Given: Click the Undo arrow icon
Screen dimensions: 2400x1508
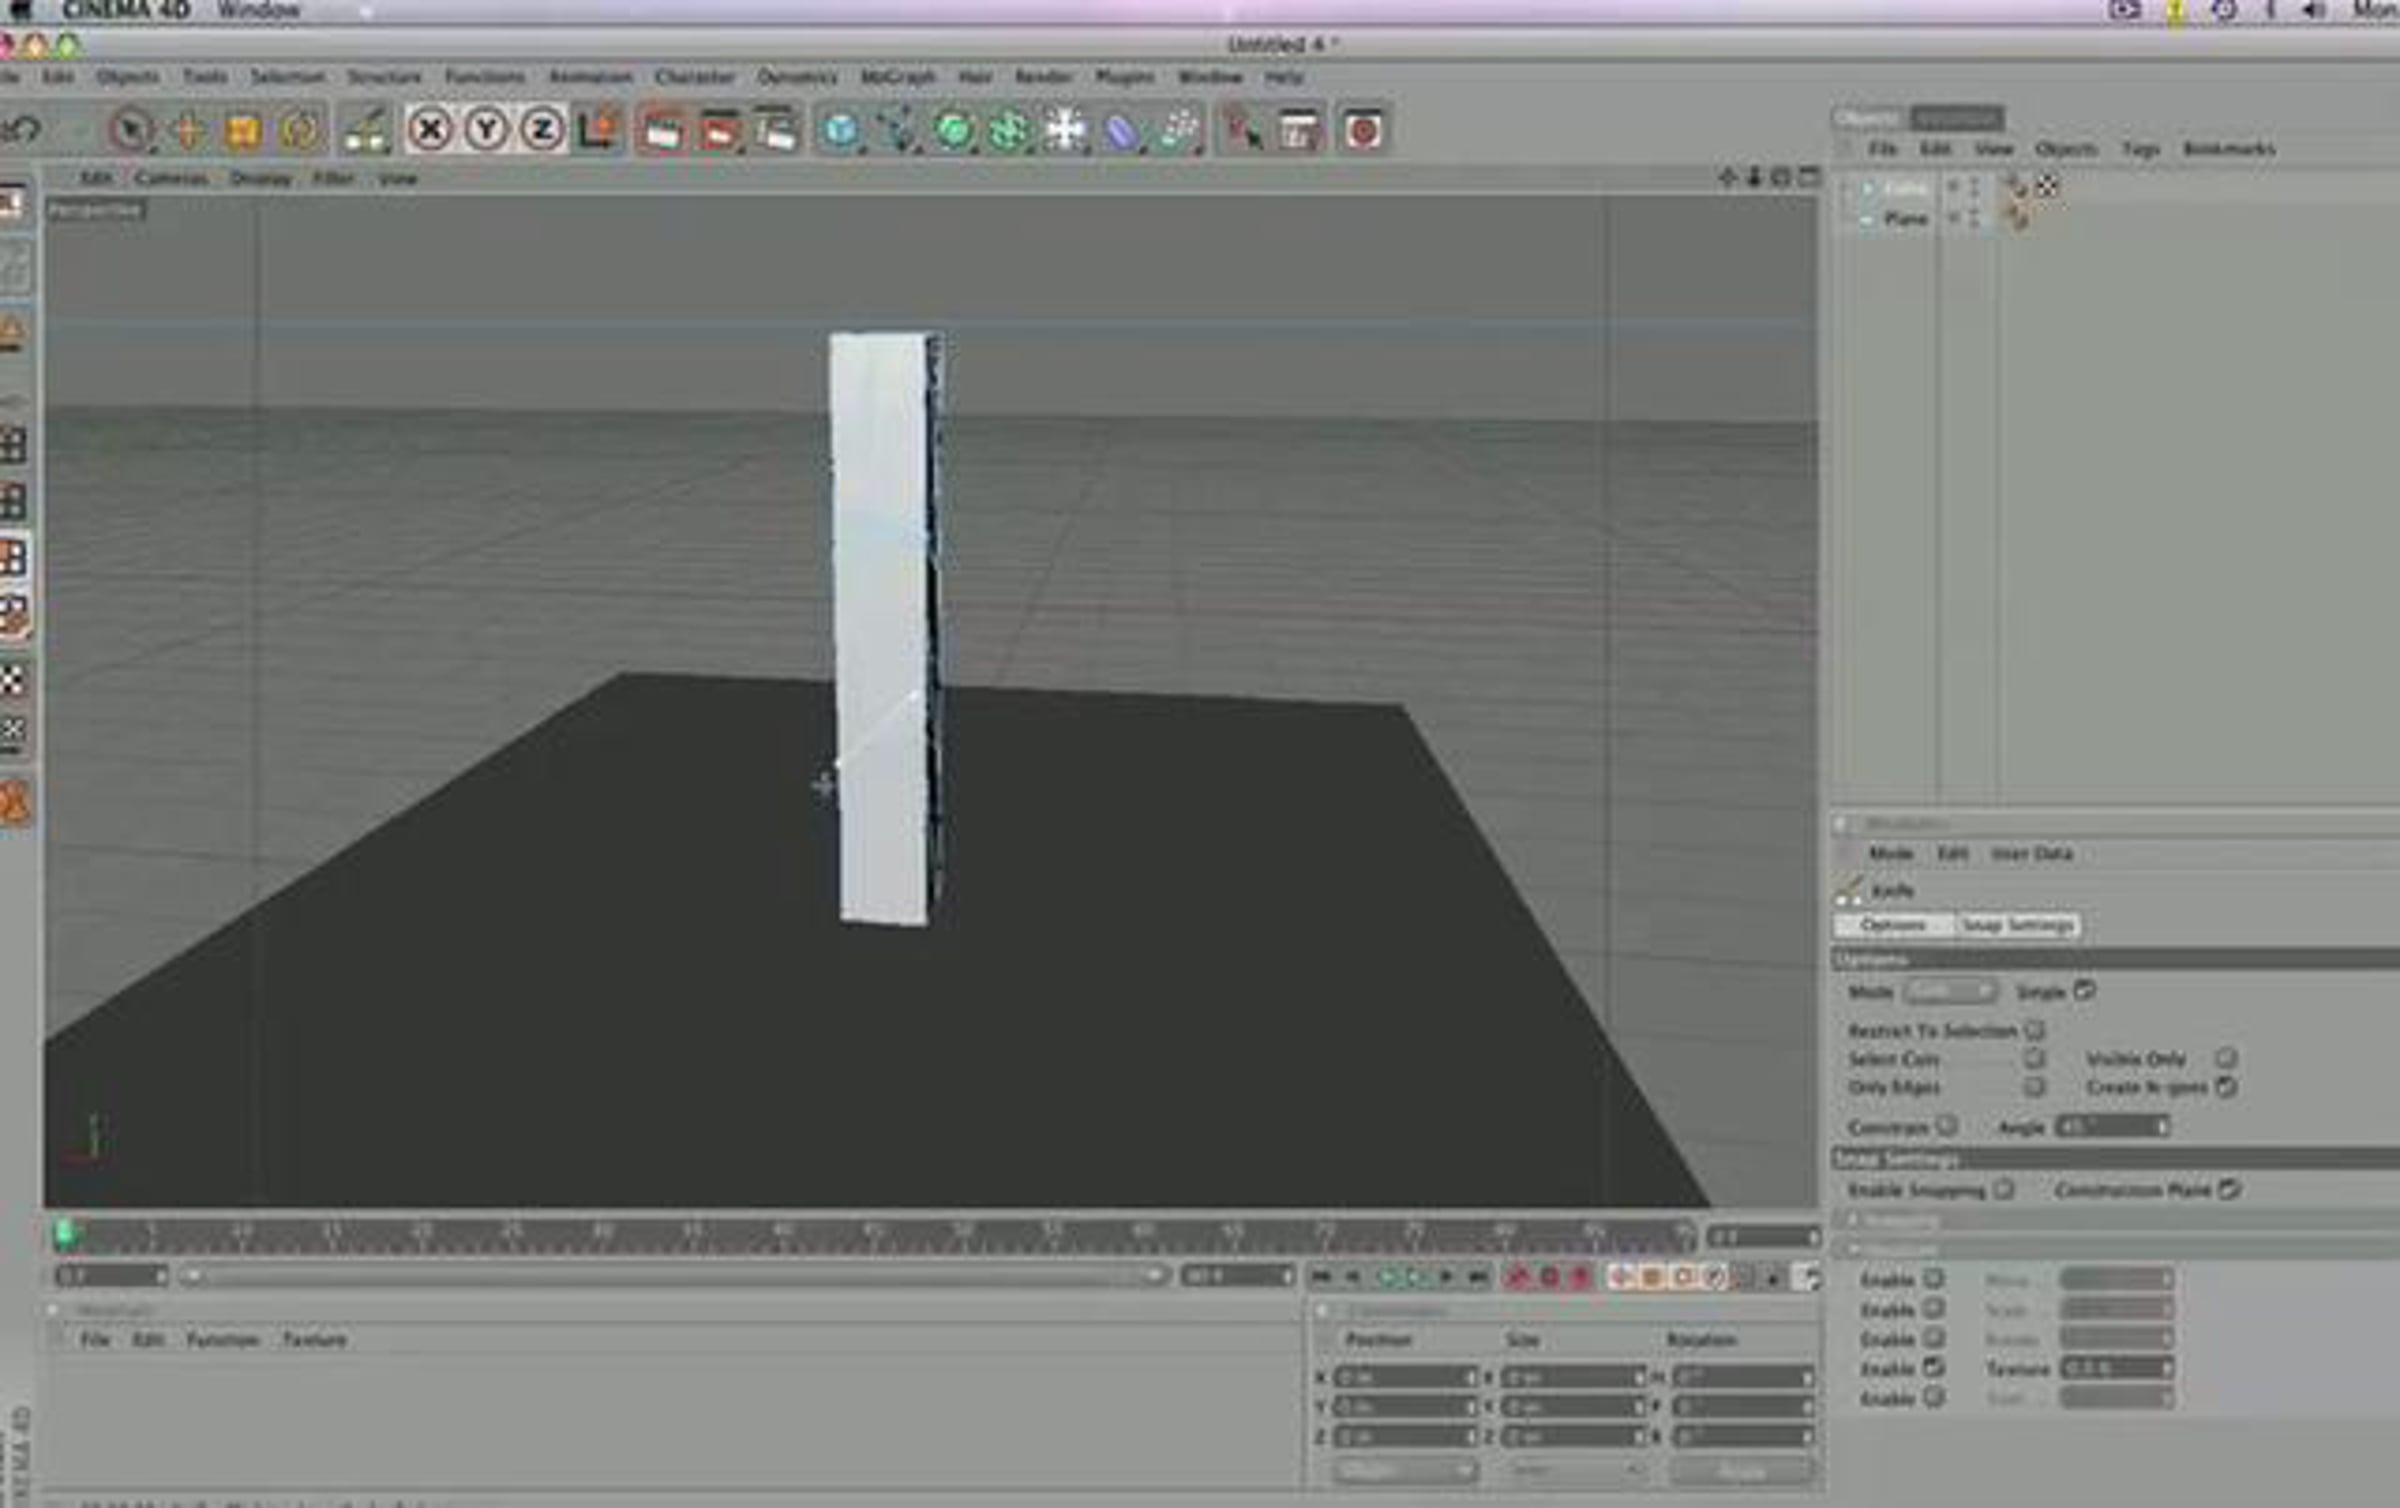Looking at the screenshot, I should pyautogui.click(x=21, y=130).
